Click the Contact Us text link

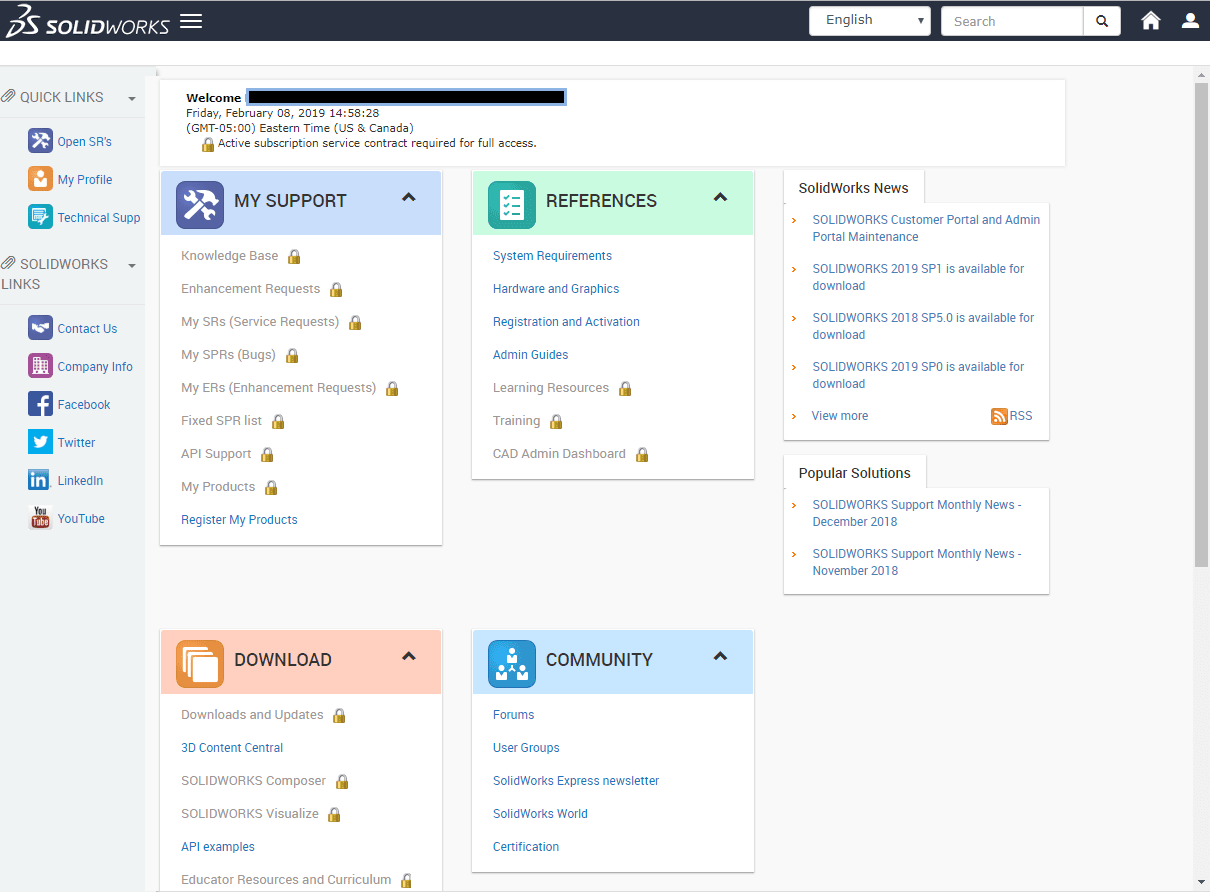pos(87,329)
